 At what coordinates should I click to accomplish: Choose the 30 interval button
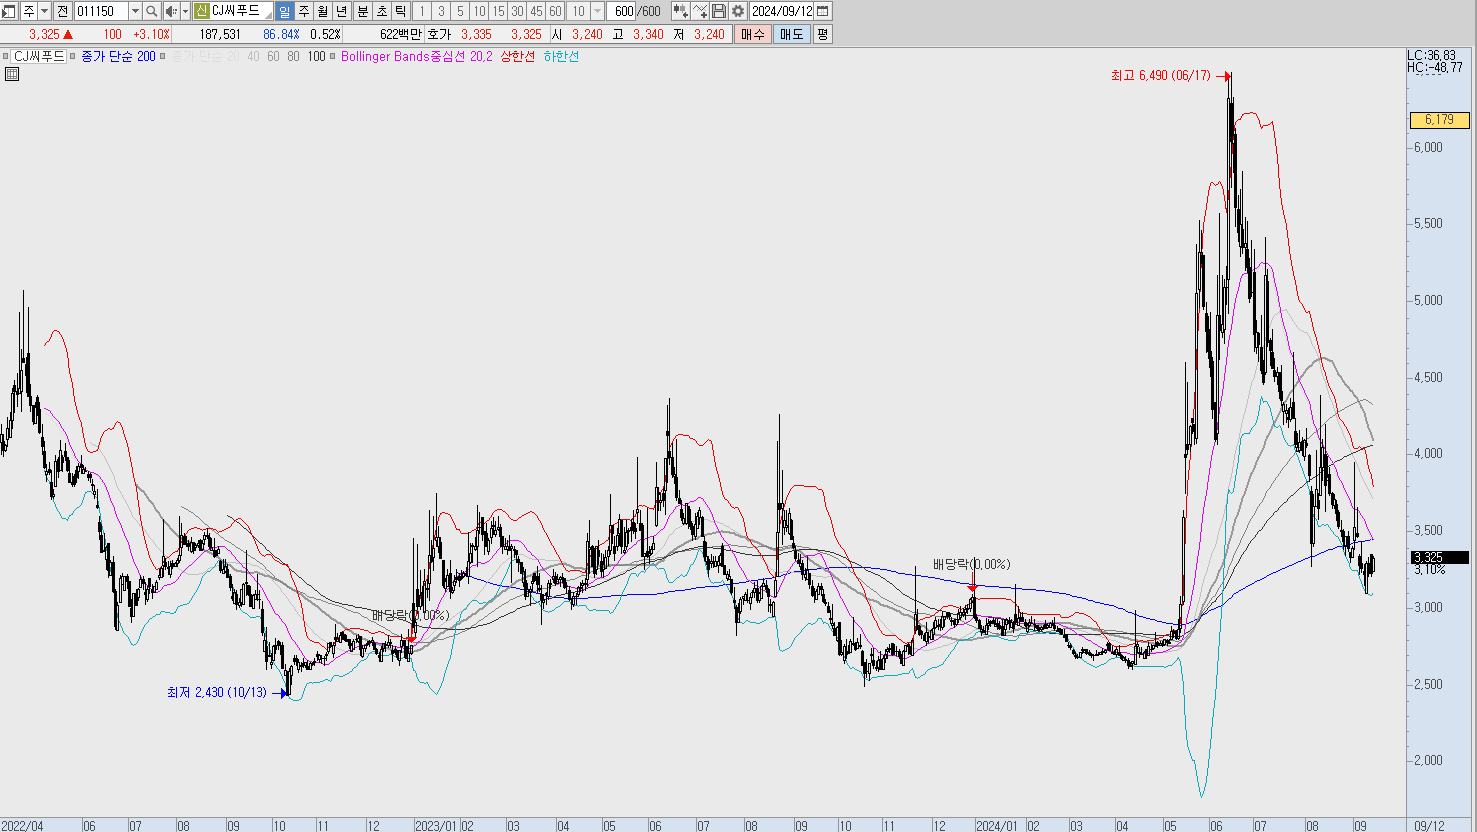pyautogui.click(x=517, y=11)
